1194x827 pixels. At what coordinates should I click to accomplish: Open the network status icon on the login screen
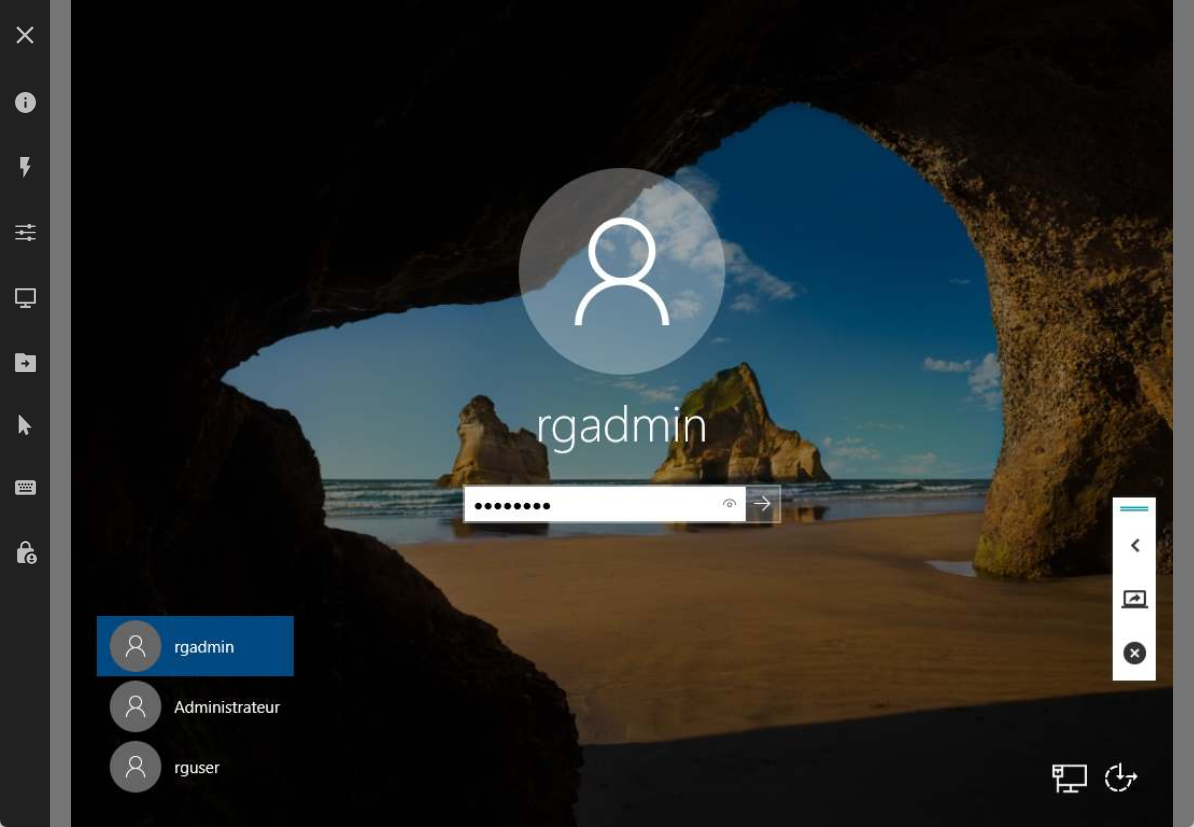pos(1069,777)
